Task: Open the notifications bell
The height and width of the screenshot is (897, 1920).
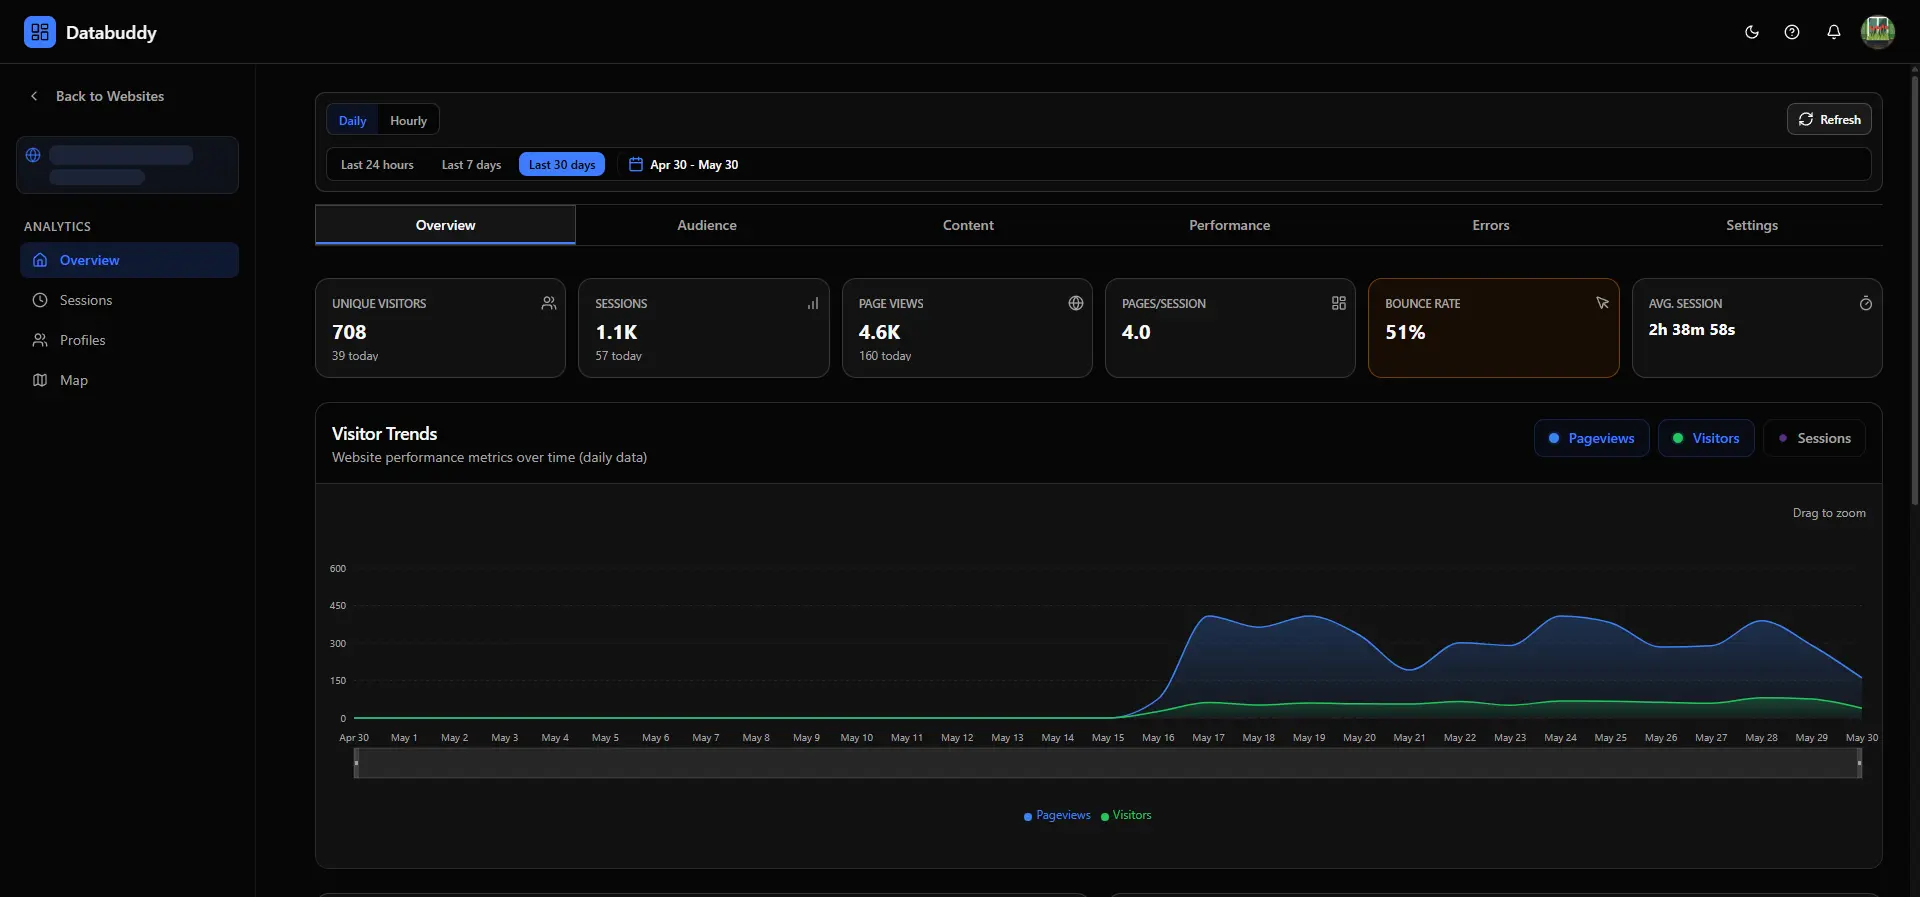Action: [1834, 32]
